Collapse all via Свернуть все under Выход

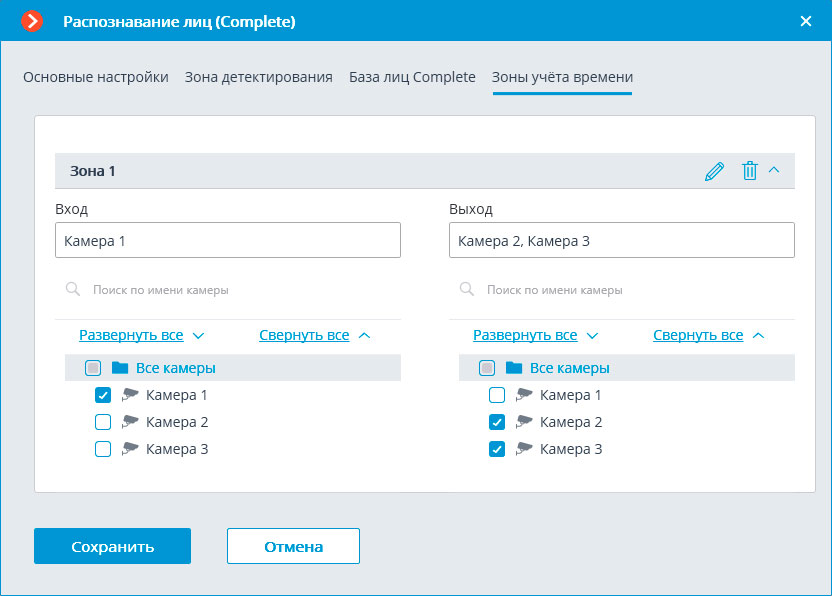698,335
